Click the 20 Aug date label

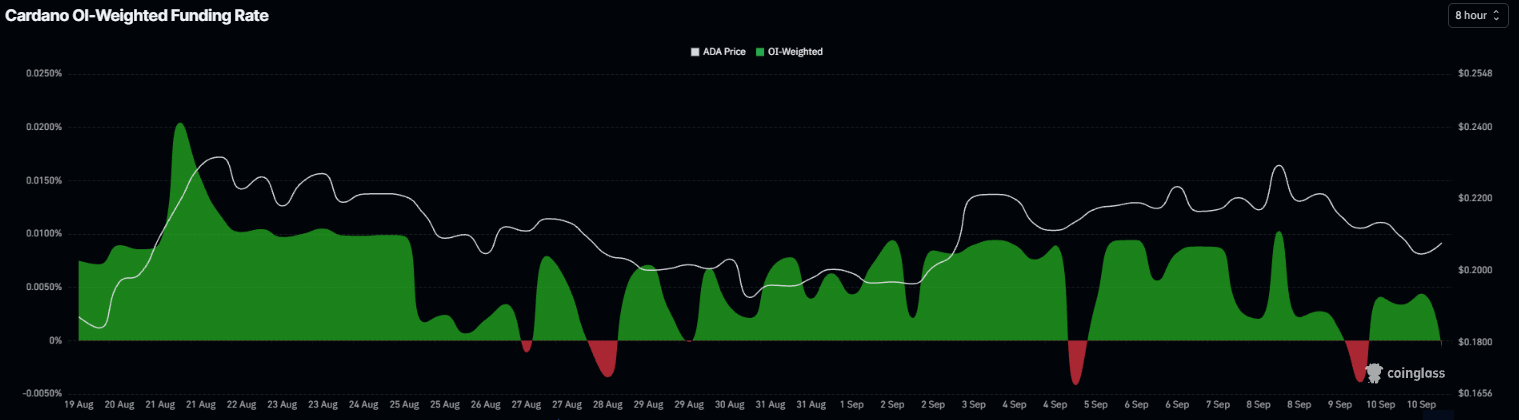tap(119, 405)
